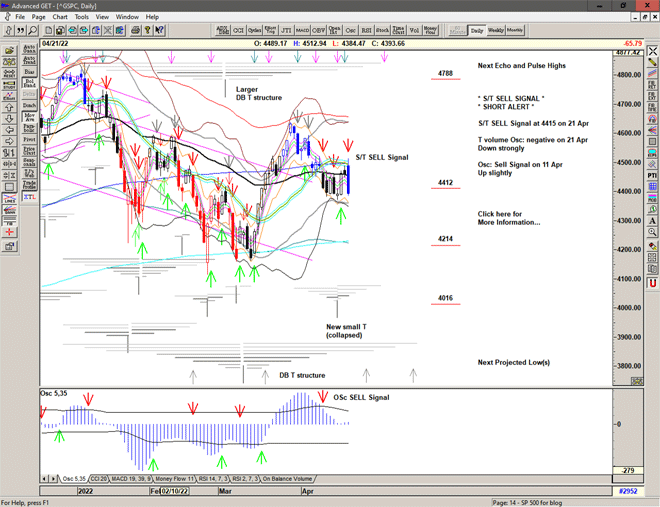This screenshot has width=660, height=507.
Task: Select the Monthly timeframe button
Action: tap(515, 30)
